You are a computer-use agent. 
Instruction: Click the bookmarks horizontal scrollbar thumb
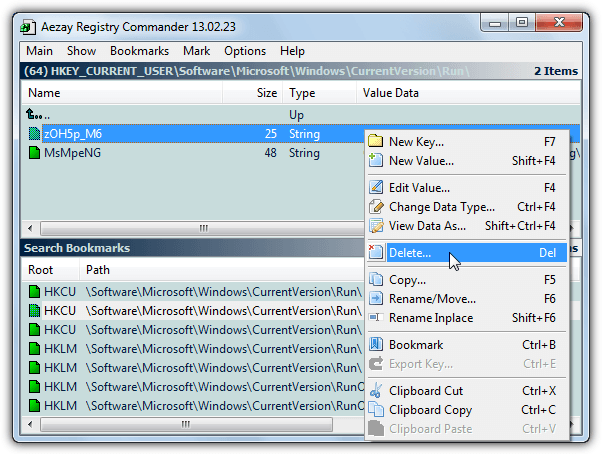186,424
